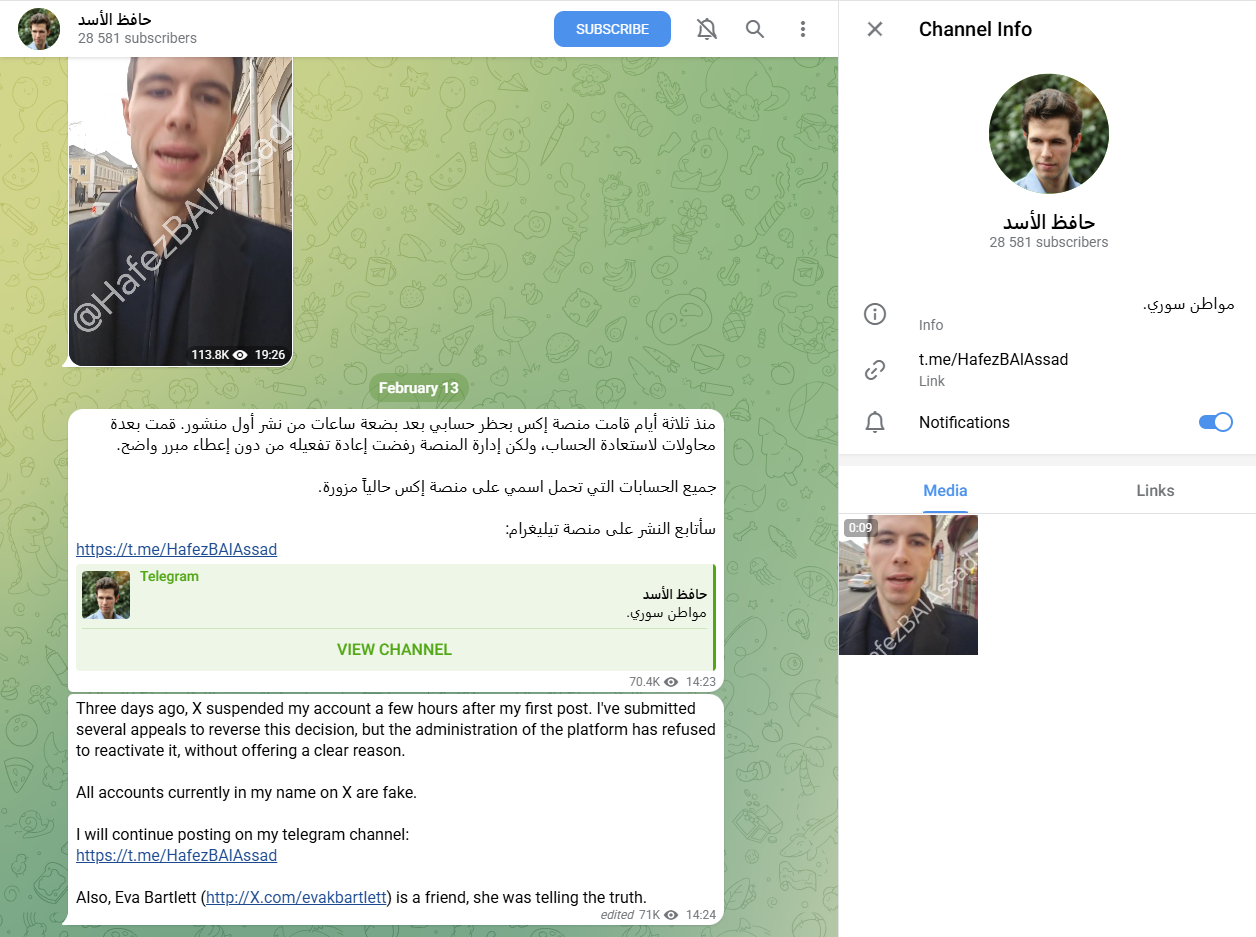Click the info icon beside مواطن سوري
Viewport: 1256px width, 937px height.
[875, 314]
